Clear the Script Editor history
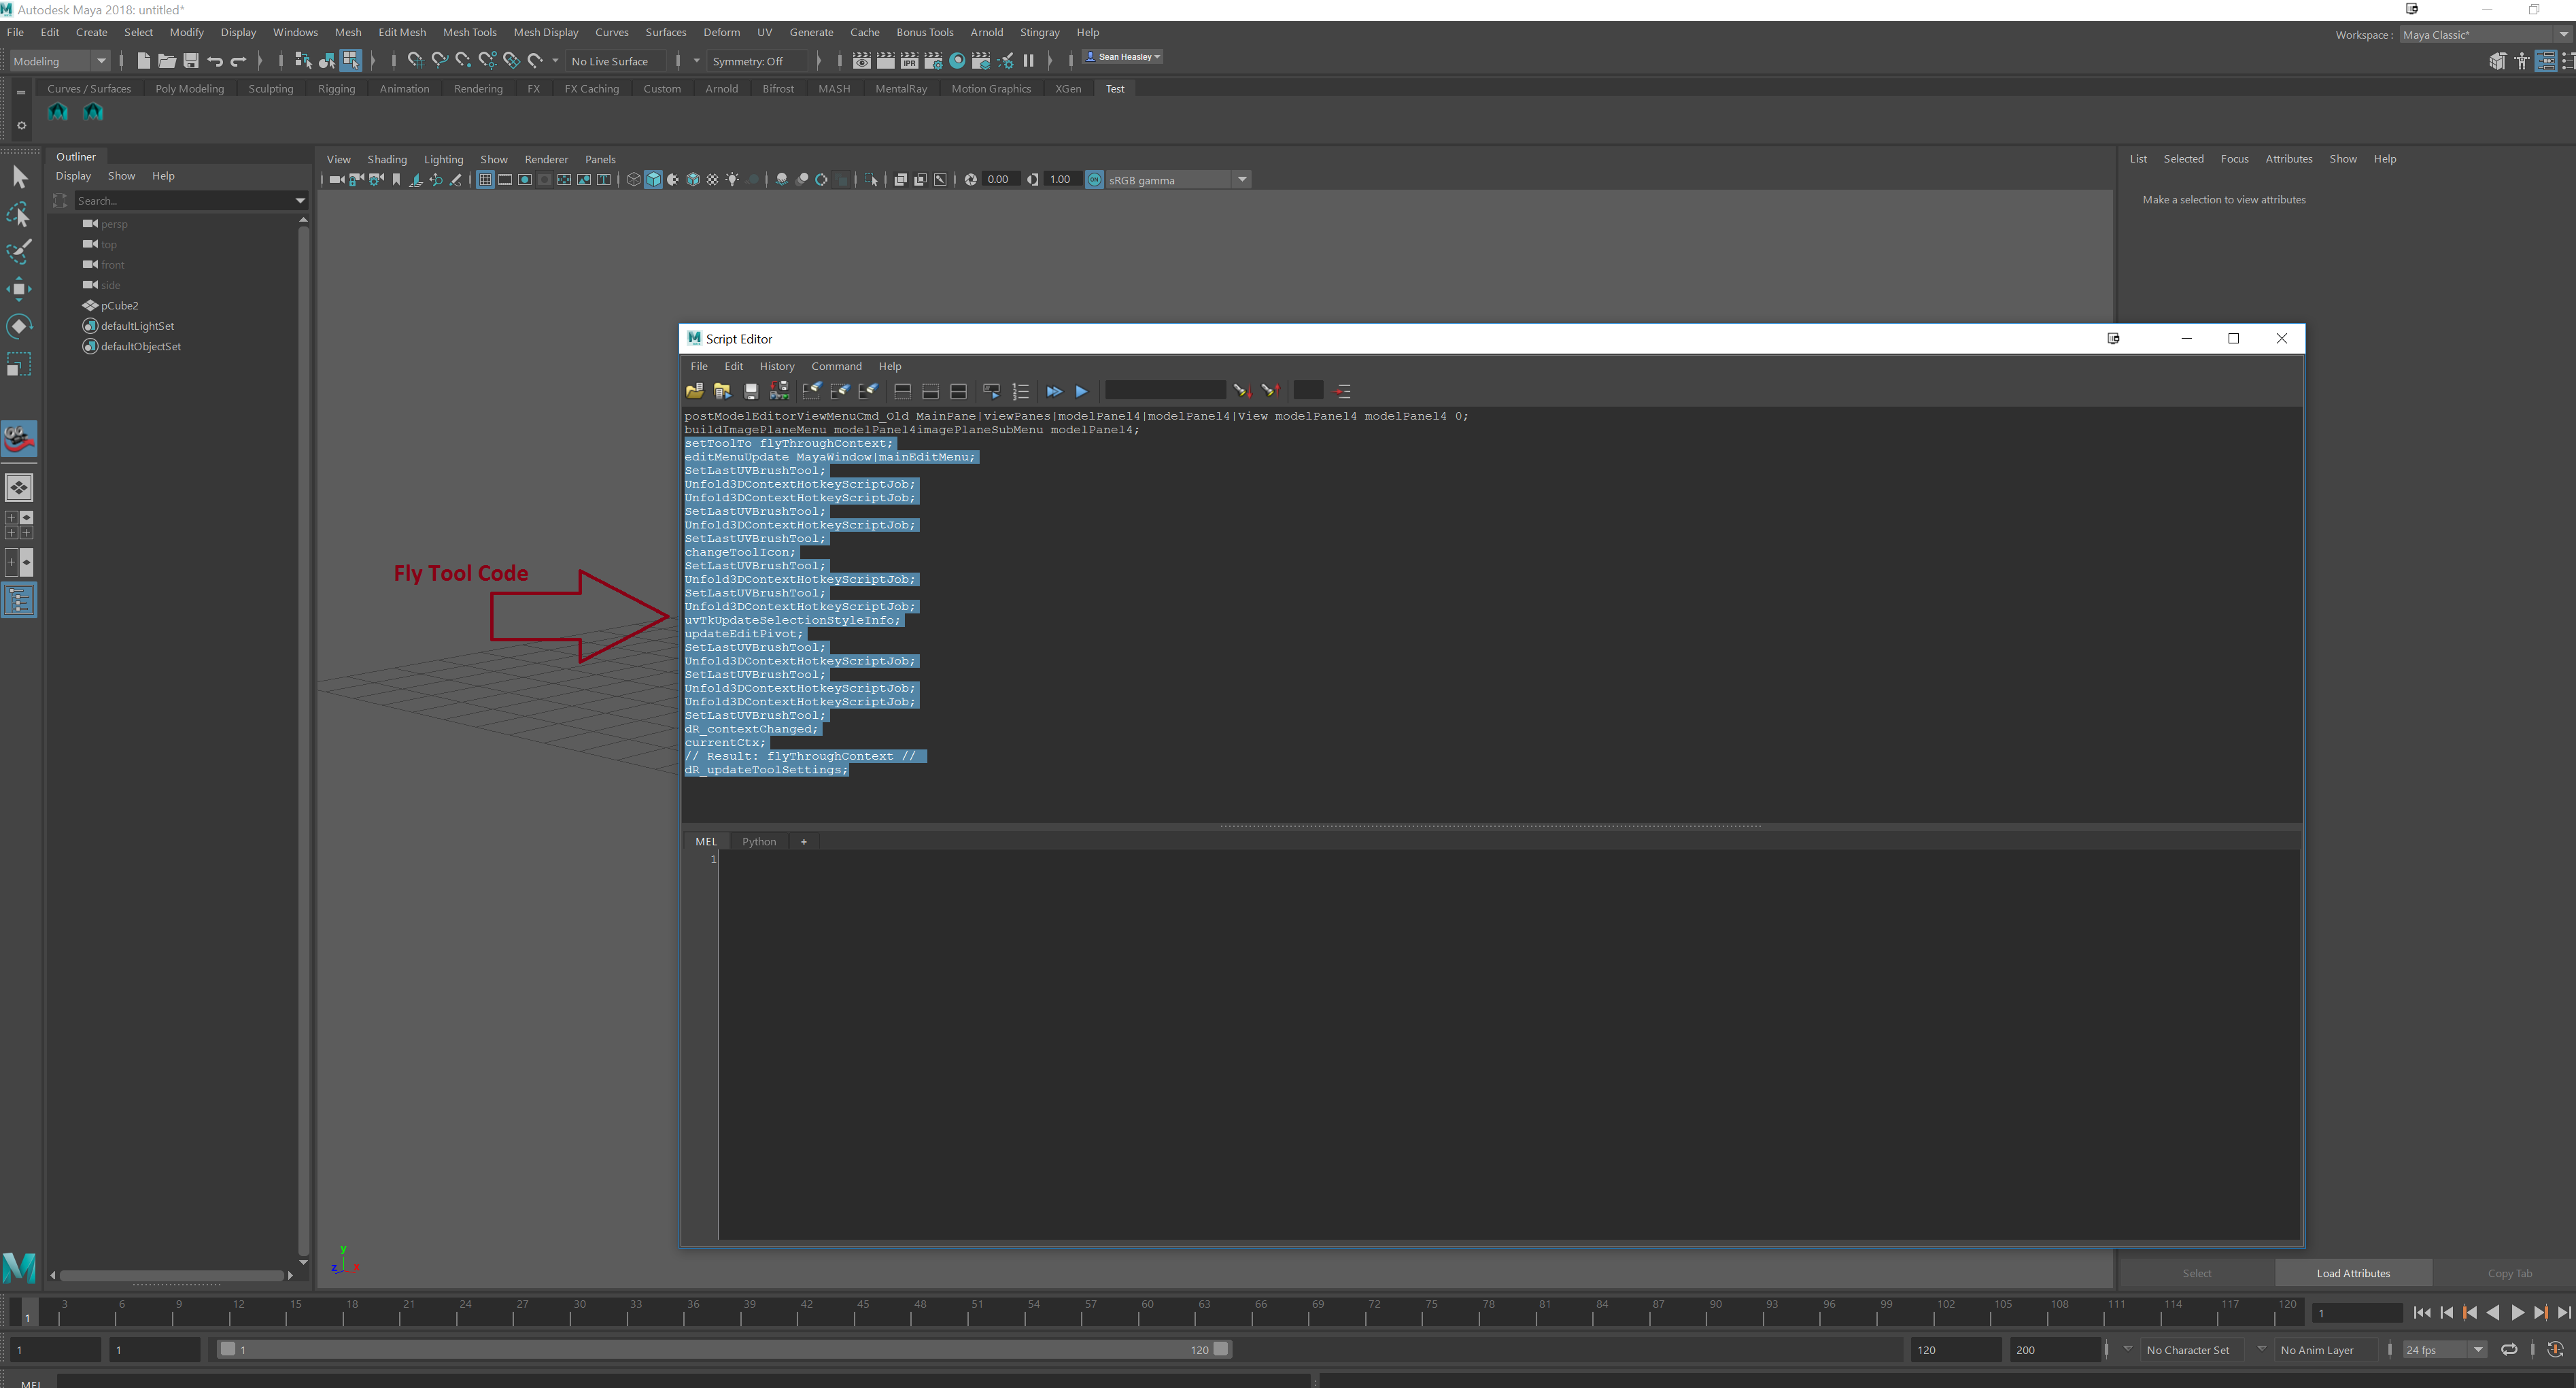This screenshot has height=1388, width=2576. point(811,391)
